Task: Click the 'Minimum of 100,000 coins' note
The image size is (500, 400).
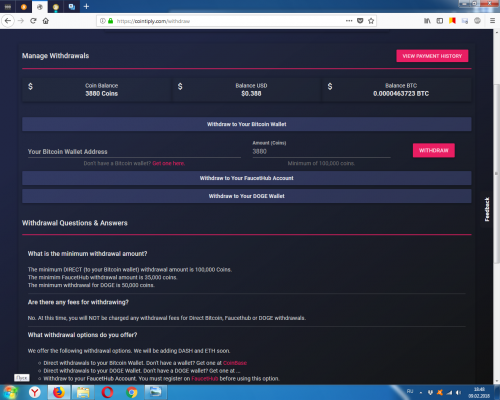Action: tap(321, 163)
